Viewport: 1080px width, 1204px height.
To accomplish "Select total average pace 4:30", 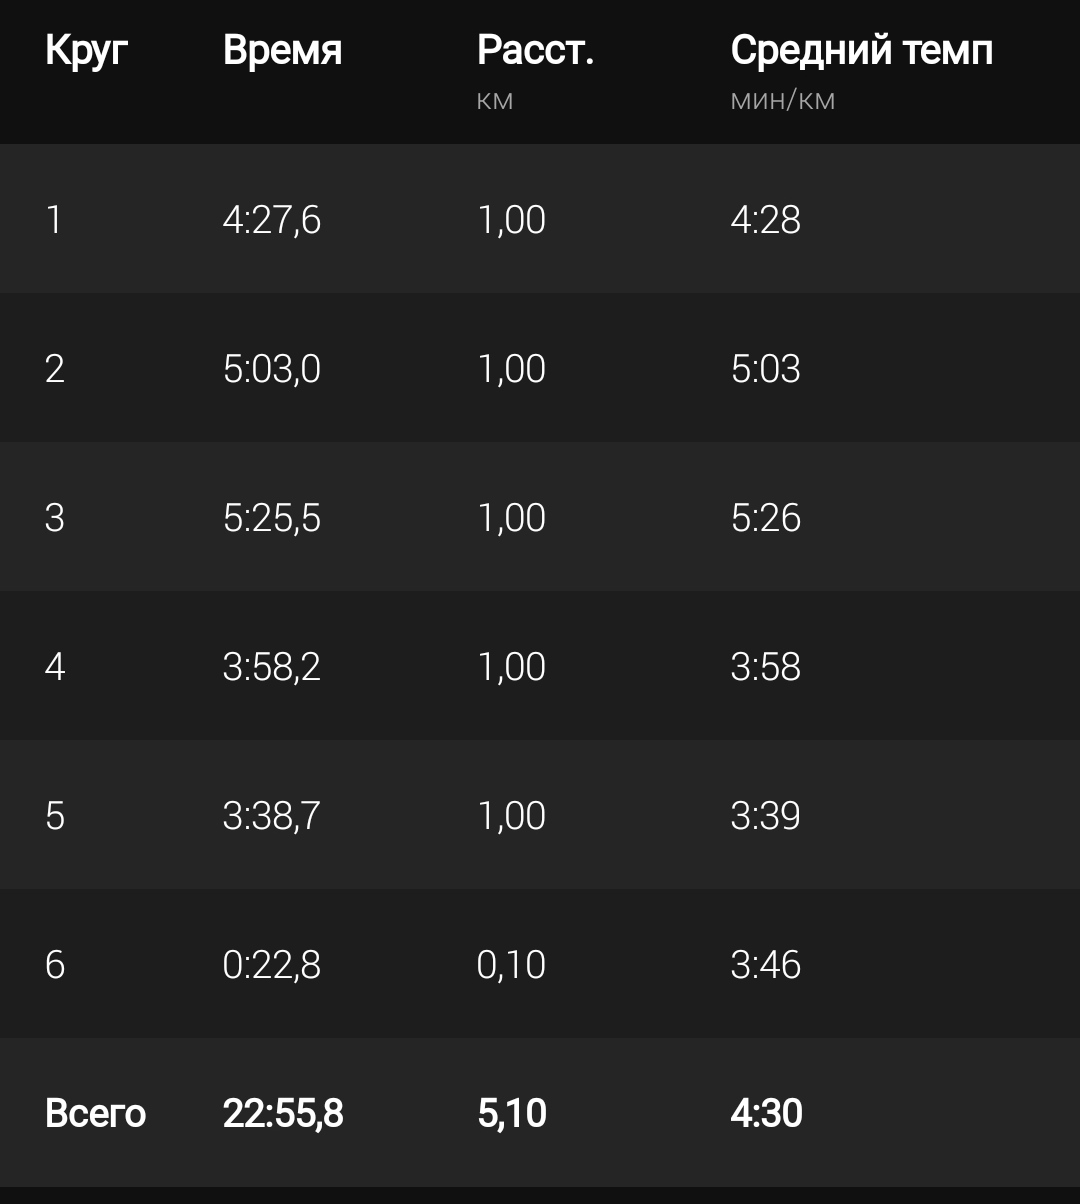I will tap(766, 1113).
